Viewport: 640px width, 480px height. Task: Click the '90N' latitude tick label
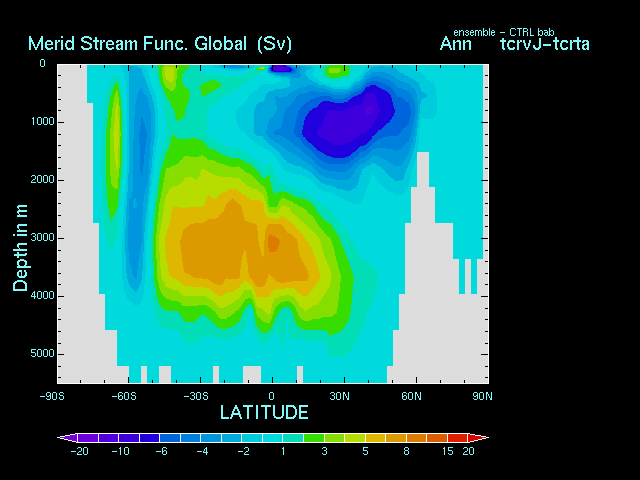pyautogui.click(x=482, y=395)
